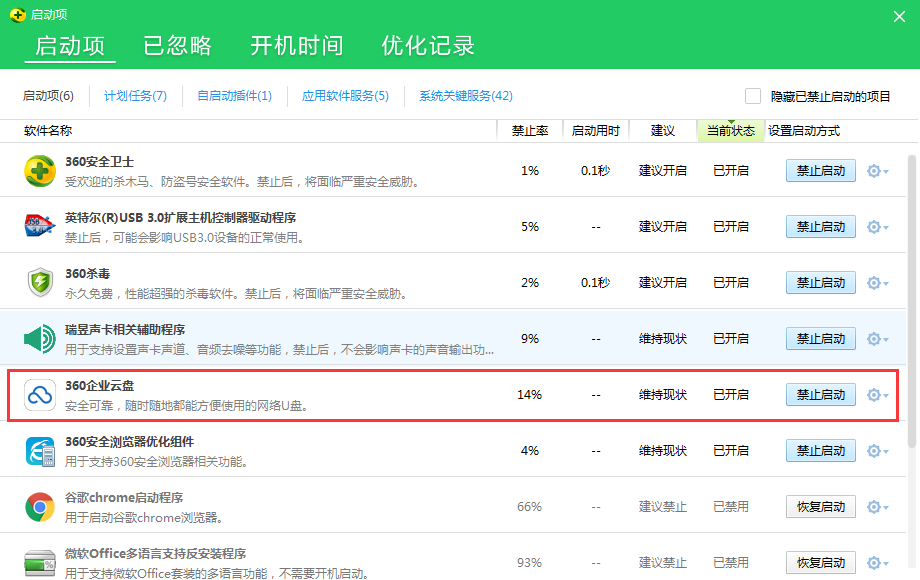Disable startup for 360杀毒 via 禁止启动
The width and height of the screenshot is (920, 580).
(820, 282)
